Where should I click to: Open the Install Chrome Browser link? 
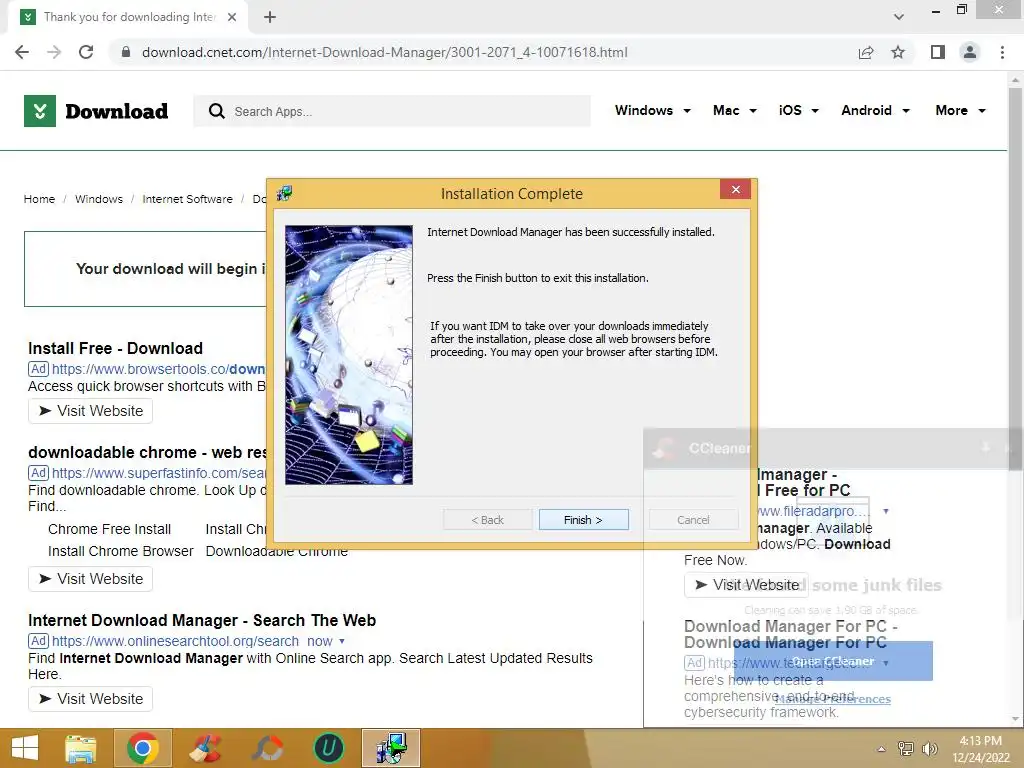121,551
